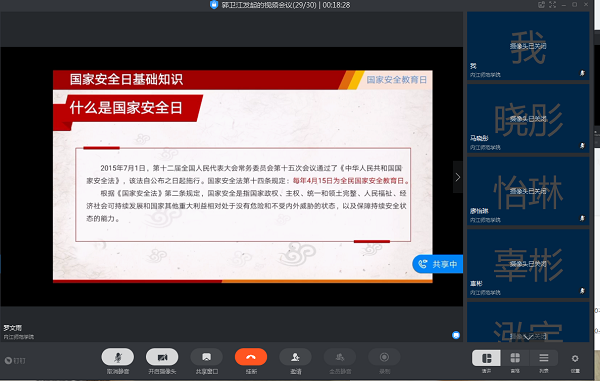Select the 我 participant video tile
600x381 pixels.
coord(528,46)
